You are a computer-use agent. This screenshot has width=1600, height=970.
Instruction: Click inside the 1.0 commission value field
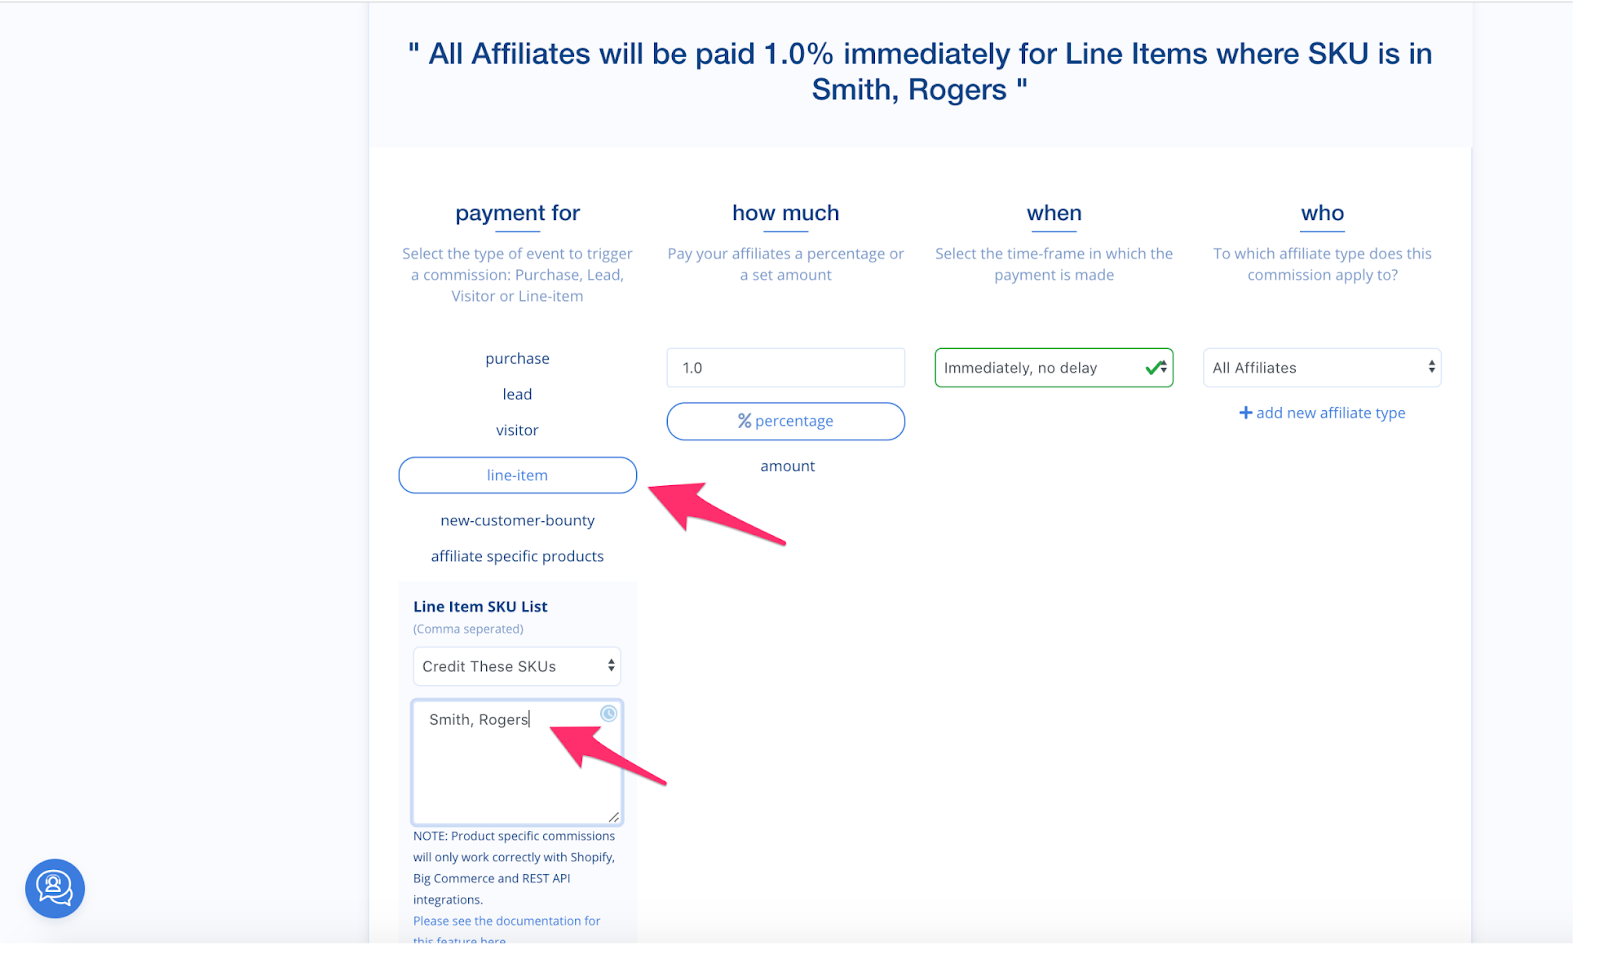click(x=785, y=367)
